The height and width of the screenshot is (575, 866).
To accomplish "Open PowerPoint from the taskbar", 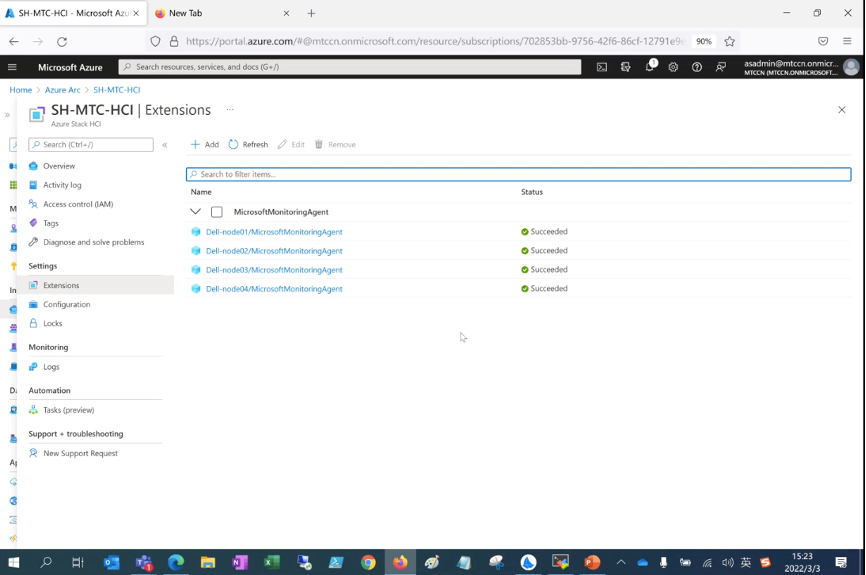I will pyautogui.click(x=592, y=562).
